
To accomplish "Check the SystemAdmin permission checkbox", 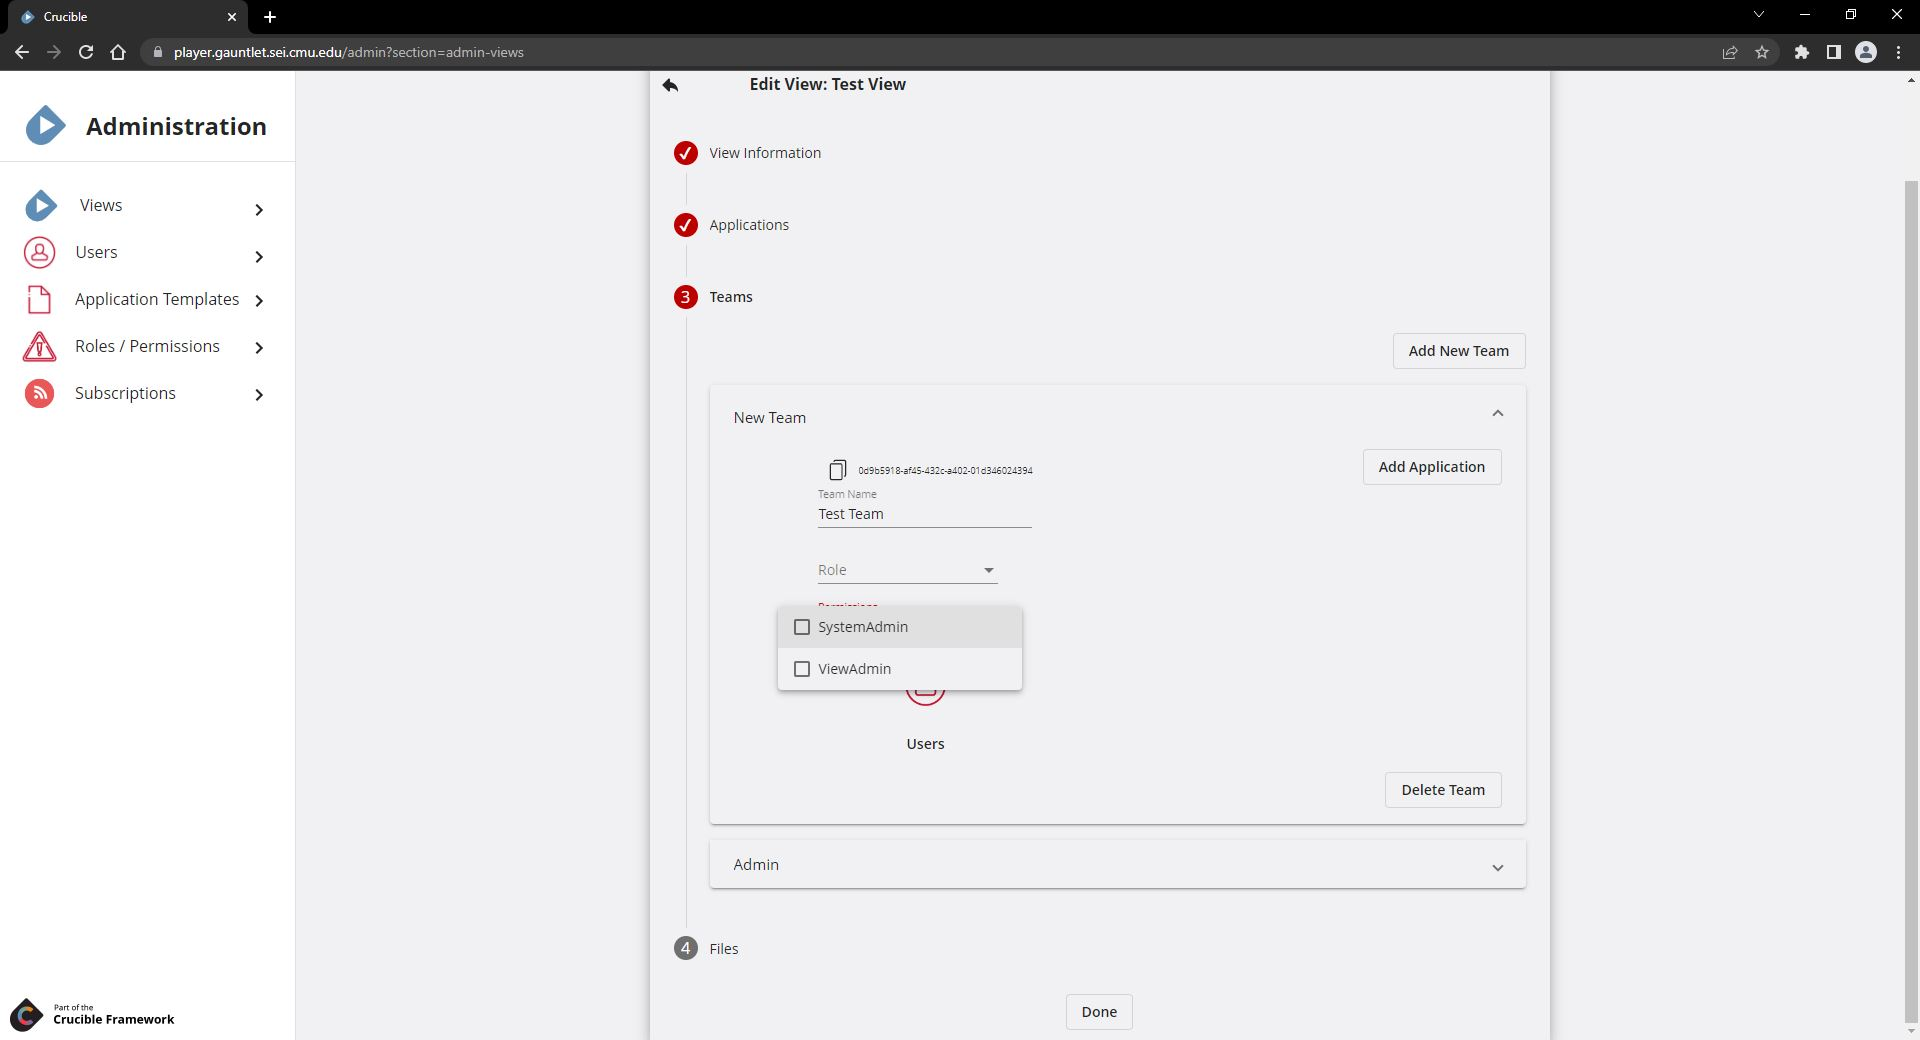I will (x=802, y=627).
